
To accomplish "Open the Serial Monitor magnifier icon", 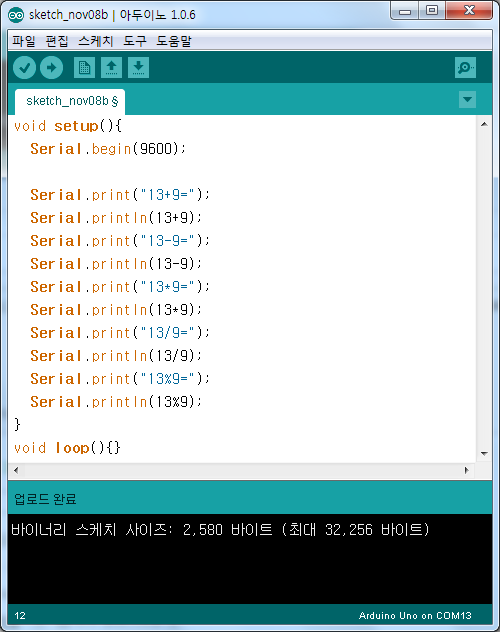I will (x=465, y=67).
